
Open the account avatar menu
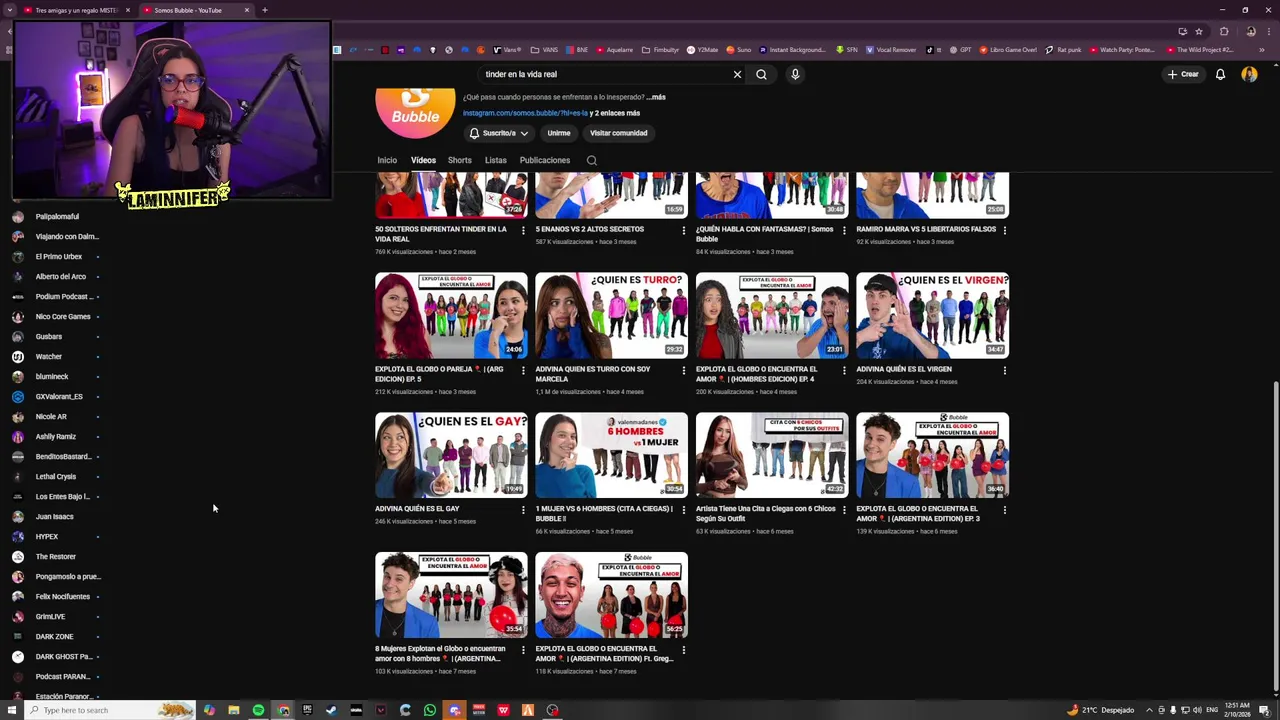1249,74
